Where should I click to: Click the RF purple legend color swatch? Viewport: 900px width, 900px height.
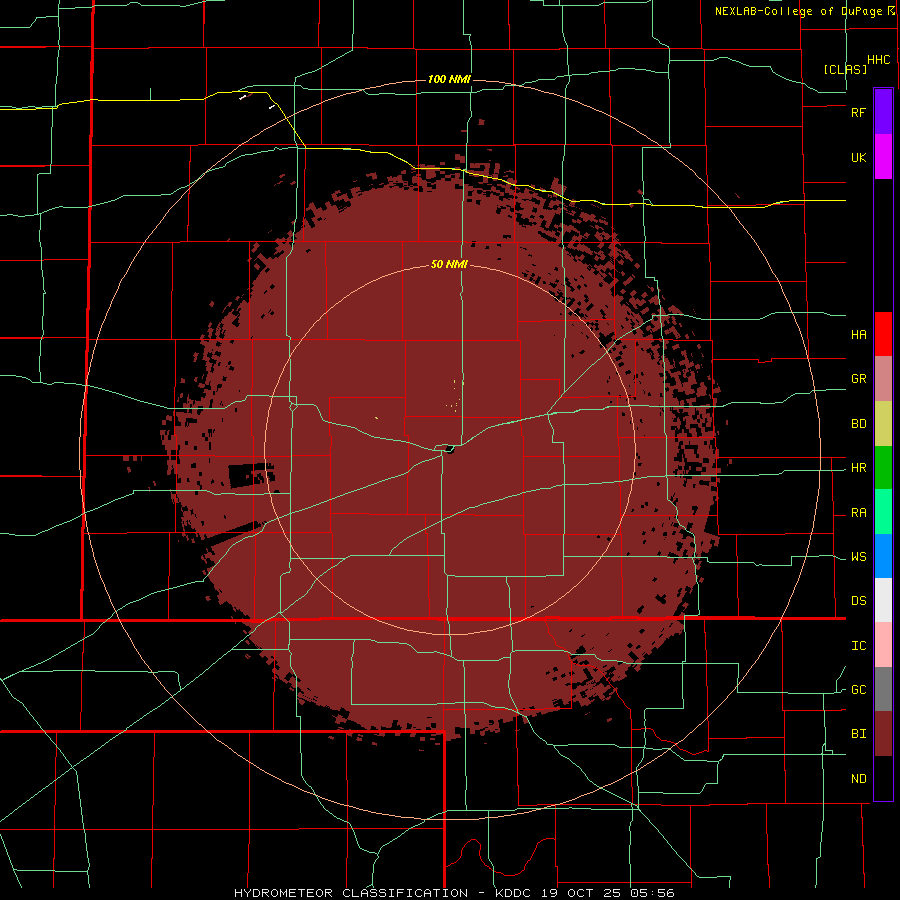pos(883,112)
